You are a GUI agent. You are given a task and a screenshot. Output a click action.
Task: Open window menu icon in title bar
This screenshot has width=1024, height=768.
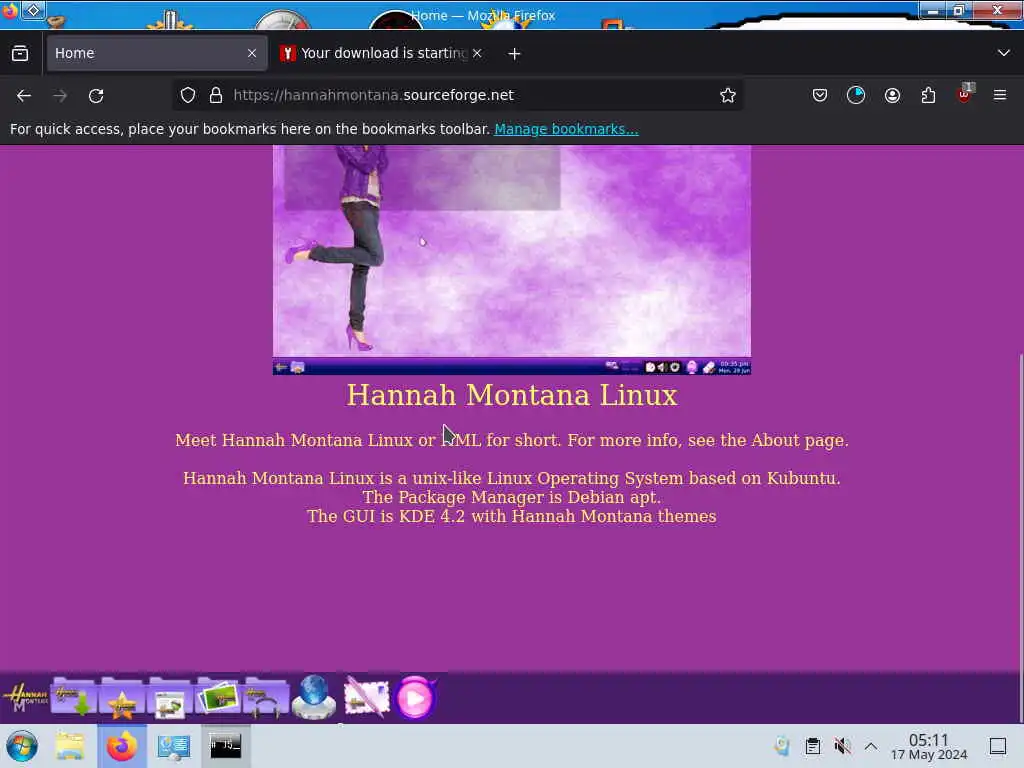(x=33, y=10)
